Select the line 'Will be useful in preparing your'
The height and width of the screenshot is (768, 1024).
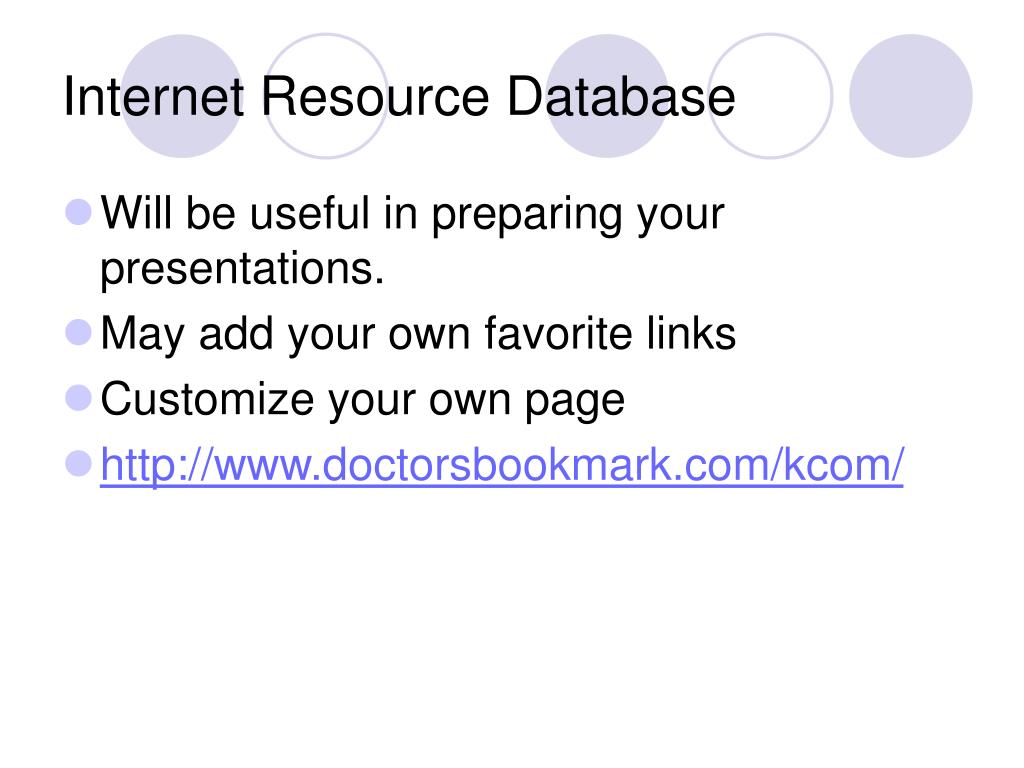click(x=412, y=215)
